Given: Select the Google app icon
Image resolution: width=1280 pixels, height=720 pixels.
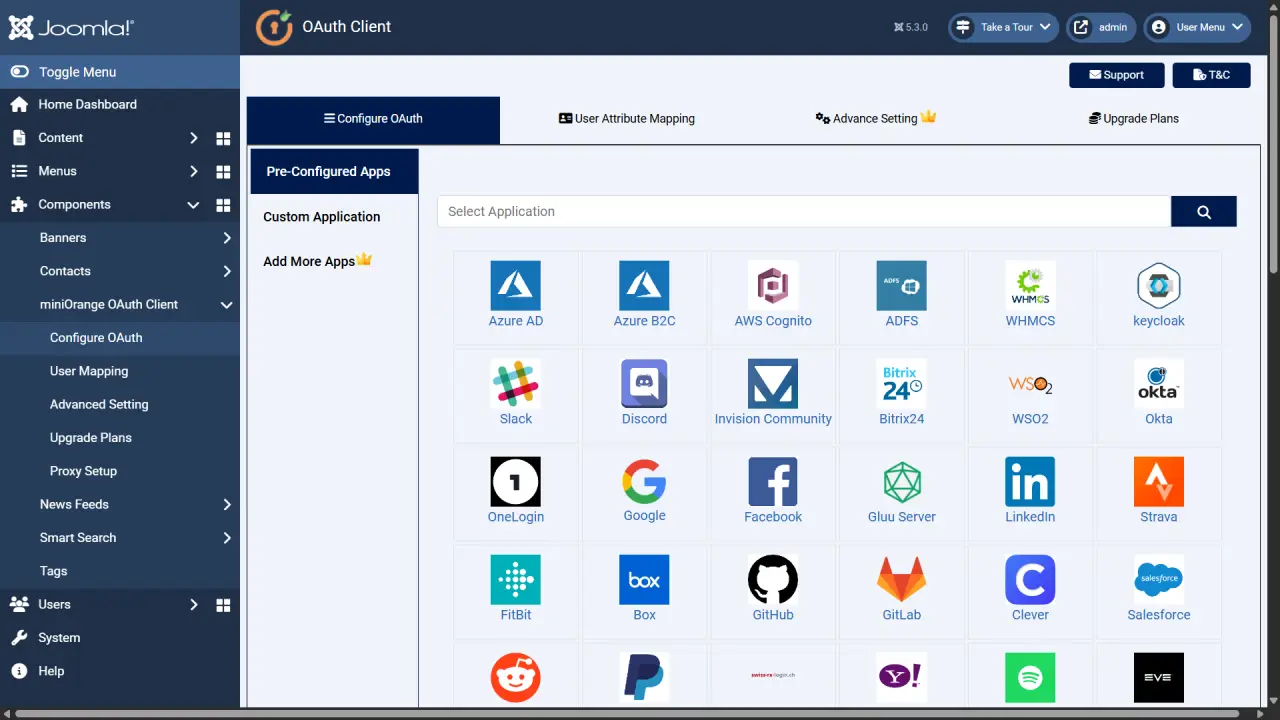Looking at the screenshot, I should (644, 482).
